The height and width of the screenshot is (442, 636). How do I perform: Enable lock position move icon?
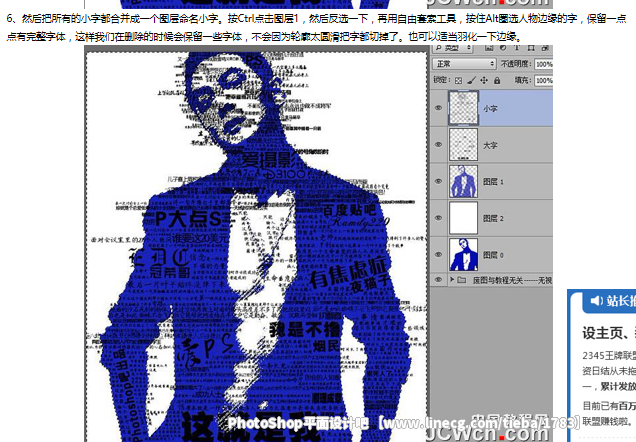tap(484, 80)
